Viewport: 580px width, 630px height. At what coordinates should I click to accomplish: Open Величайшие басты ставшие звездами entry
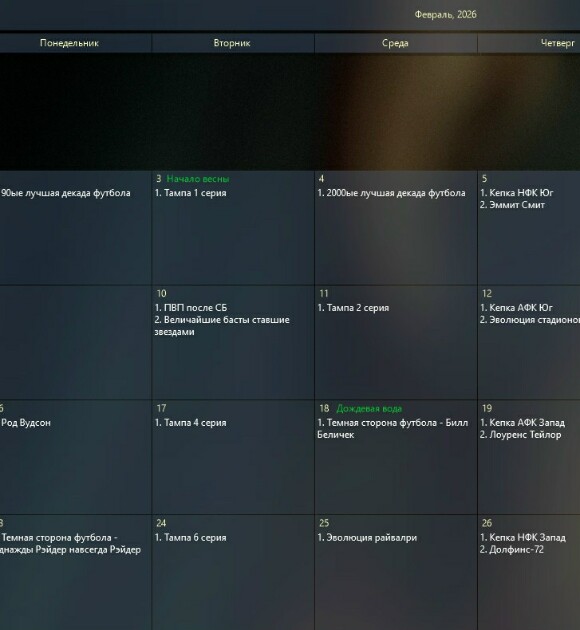(222, 326)
